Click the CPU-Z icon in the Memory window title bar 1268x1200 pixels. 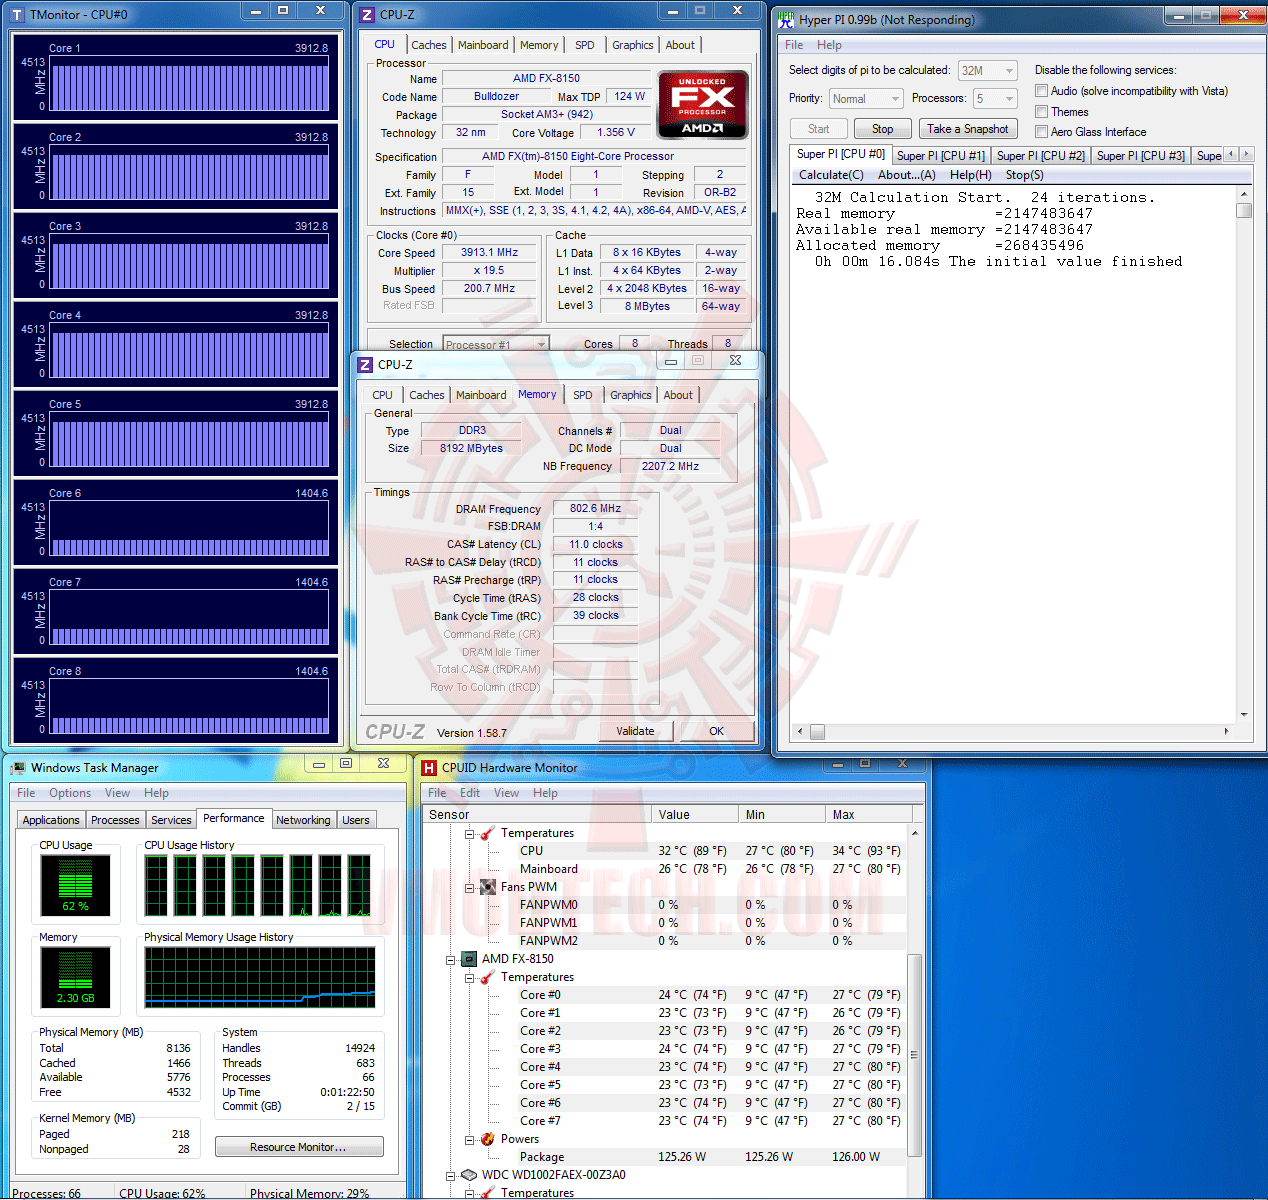(365, 365)
